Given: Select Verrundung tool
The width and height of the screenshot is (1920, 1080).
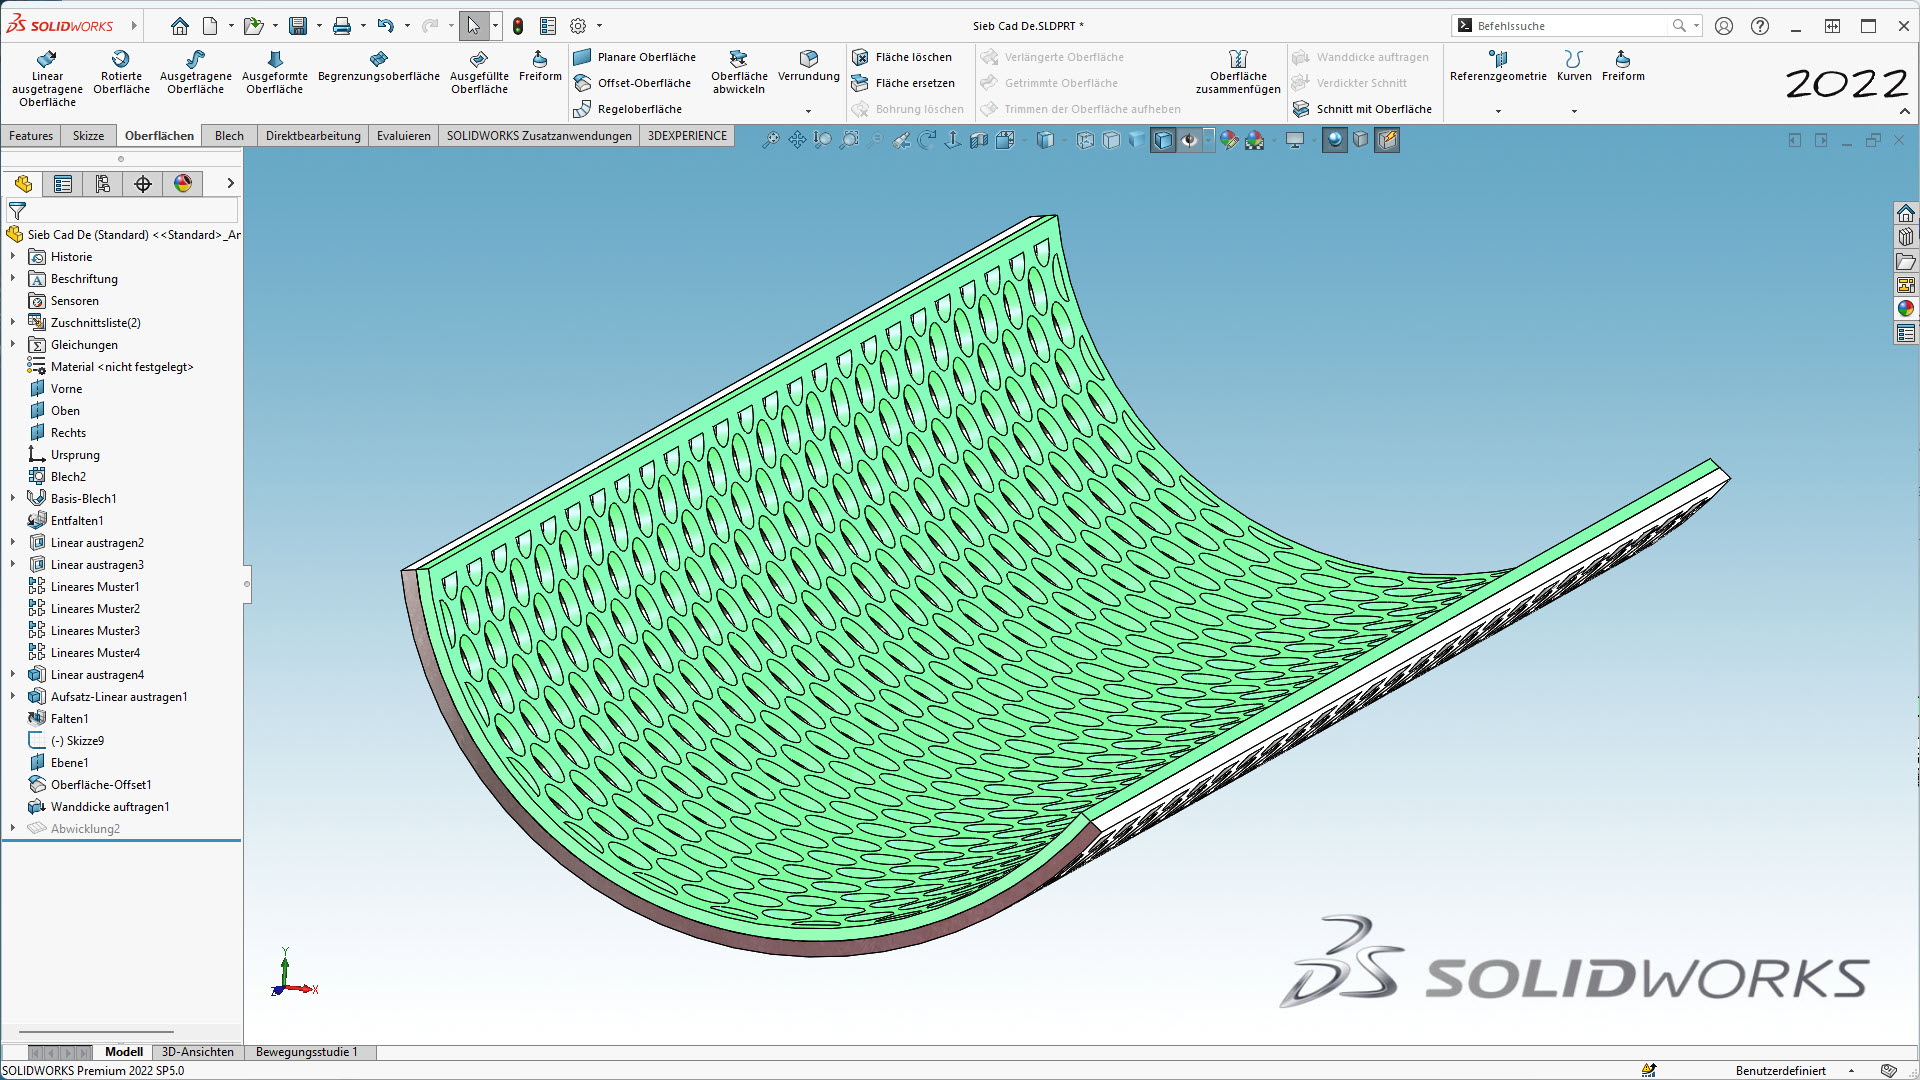Looking at the screenshot, I should click(x=808, y=67).
